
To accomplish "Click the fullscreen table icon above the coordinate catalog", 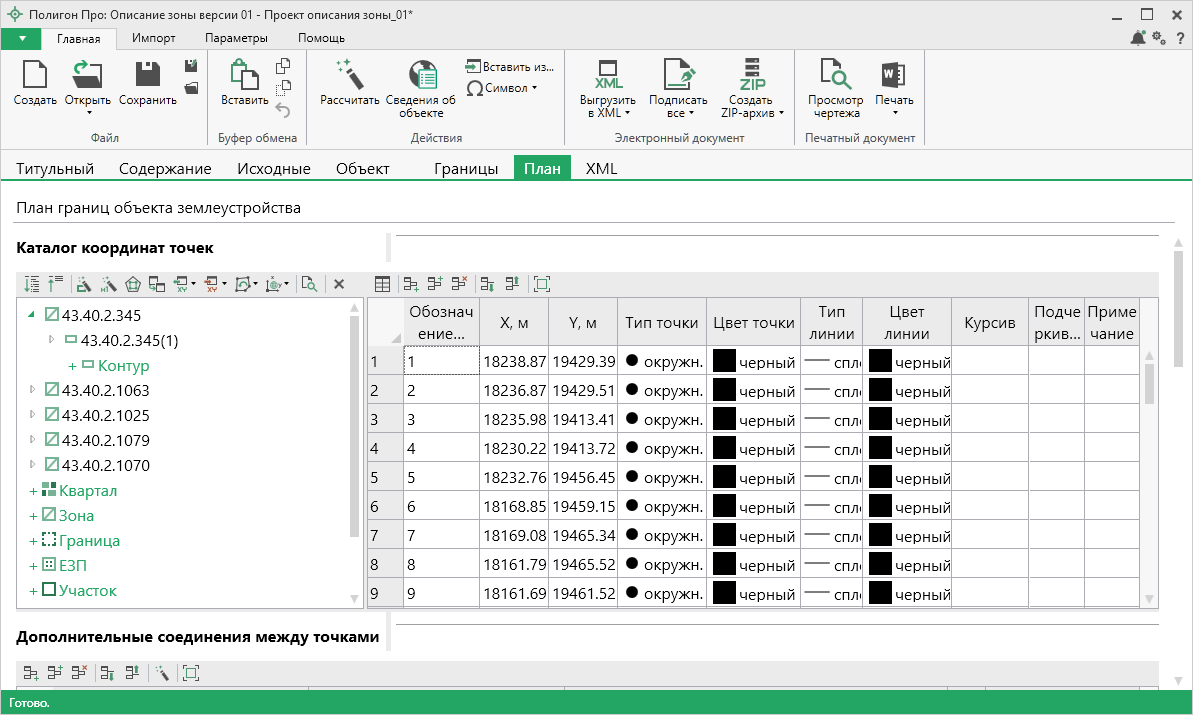I will 542,284.
